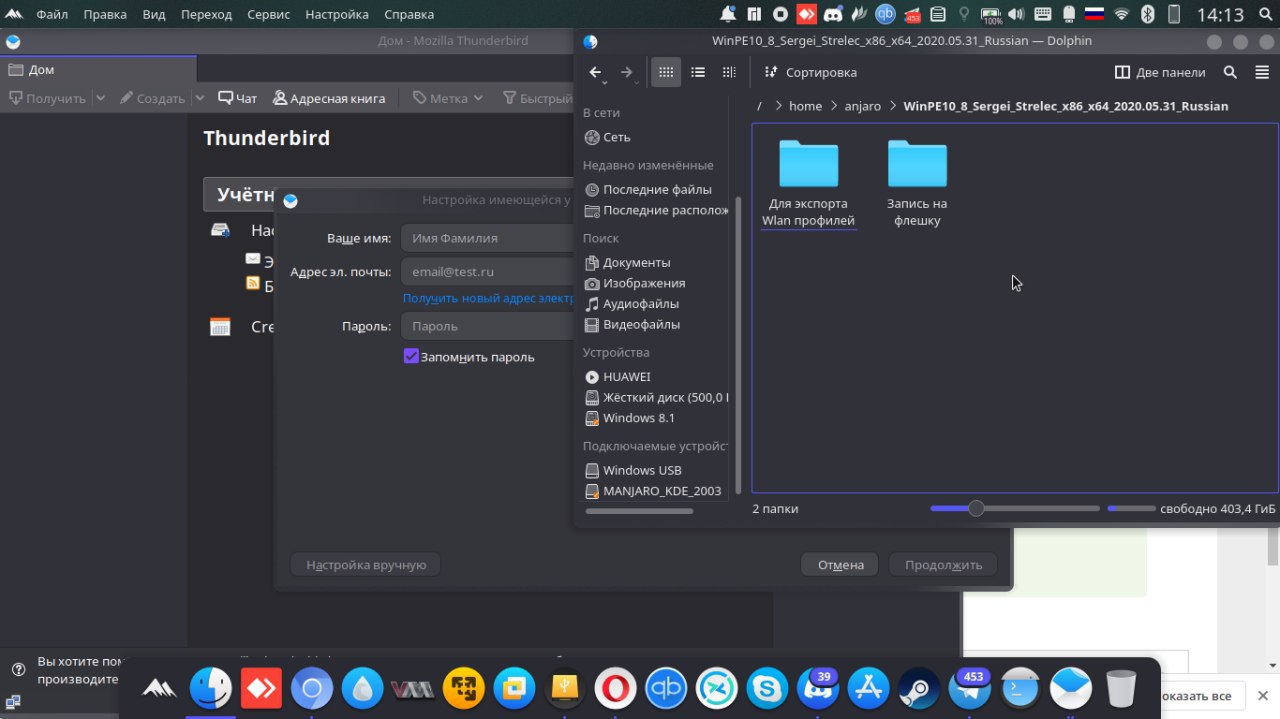Image resolution: width=1280 pixels, height=719 pixels.
Task: Enable Две панели split view
Action: [x=1160, y=72]
